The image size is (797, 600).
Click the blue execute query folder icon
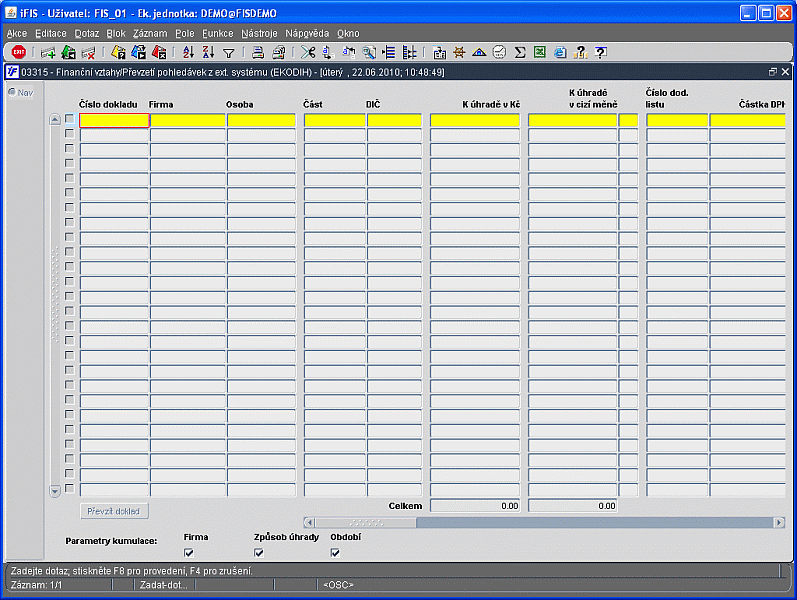tap(138, 52)
